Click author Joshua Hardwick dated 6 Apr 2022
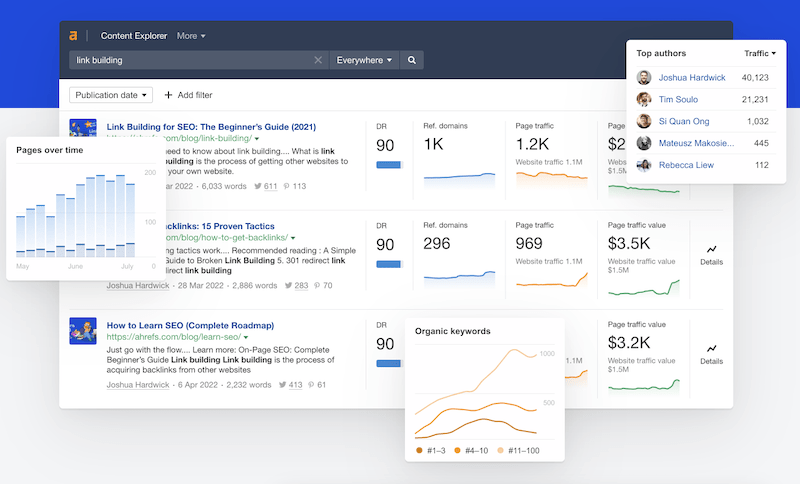The width and height of the screenshot is (800, 484). click(x=138, y=385)
